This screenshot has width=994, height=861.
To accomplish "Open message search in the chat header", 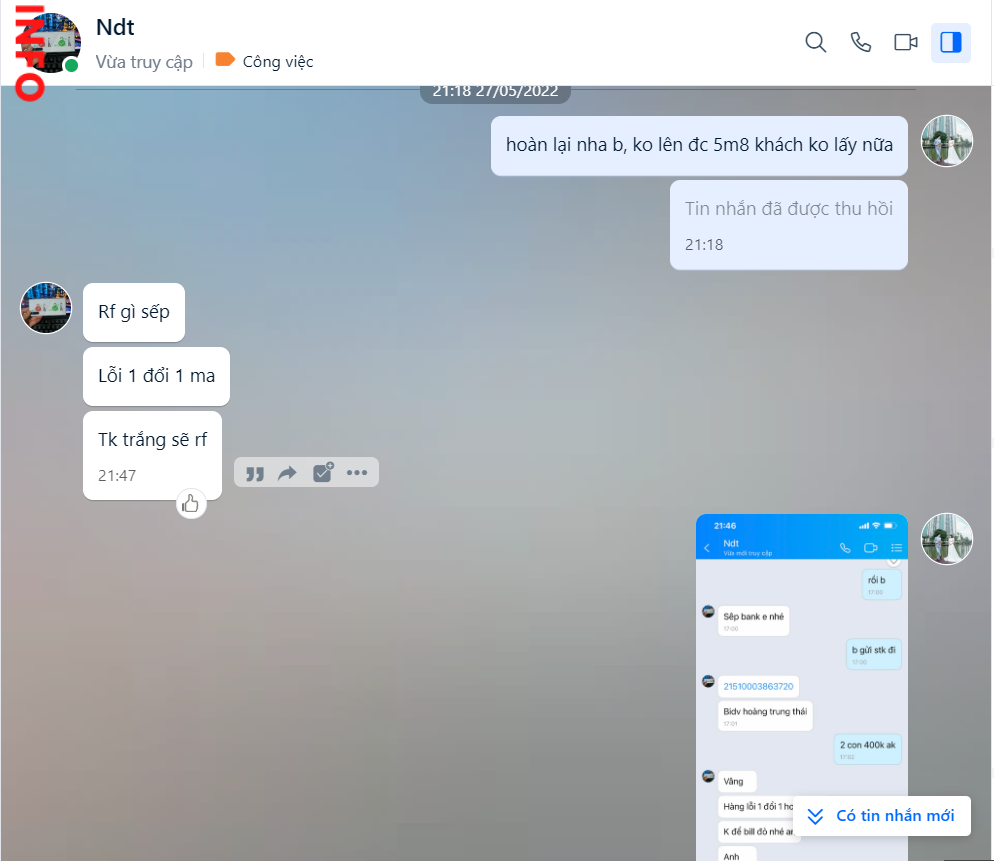I will pyautogui.click(x=816, y=42).
